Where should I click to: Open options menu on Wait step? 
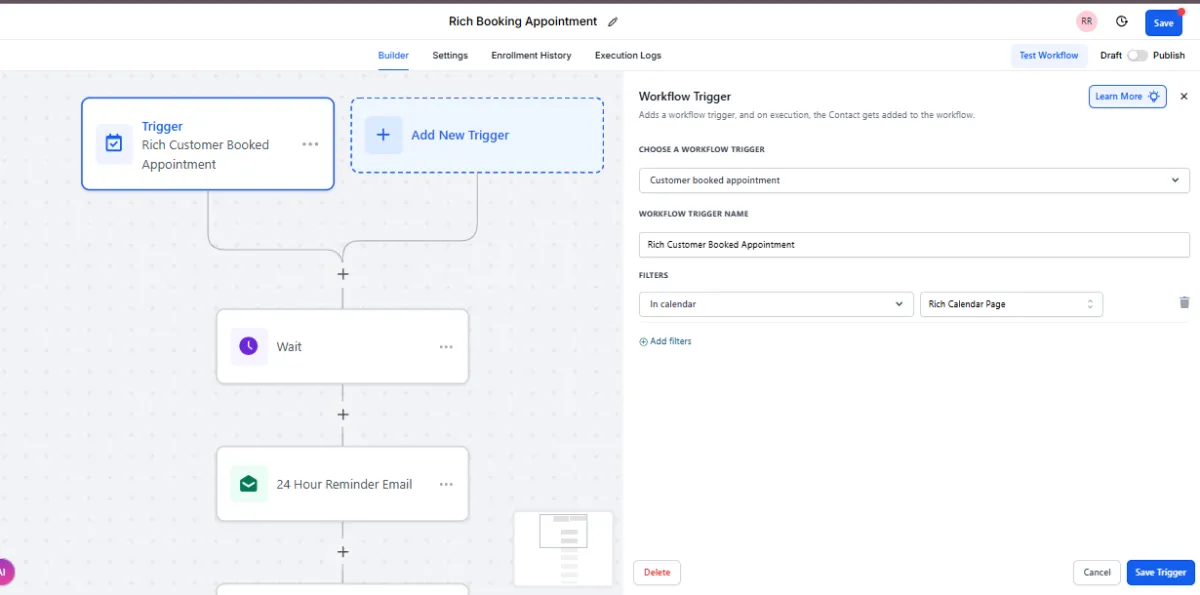[x=446, y=347]
